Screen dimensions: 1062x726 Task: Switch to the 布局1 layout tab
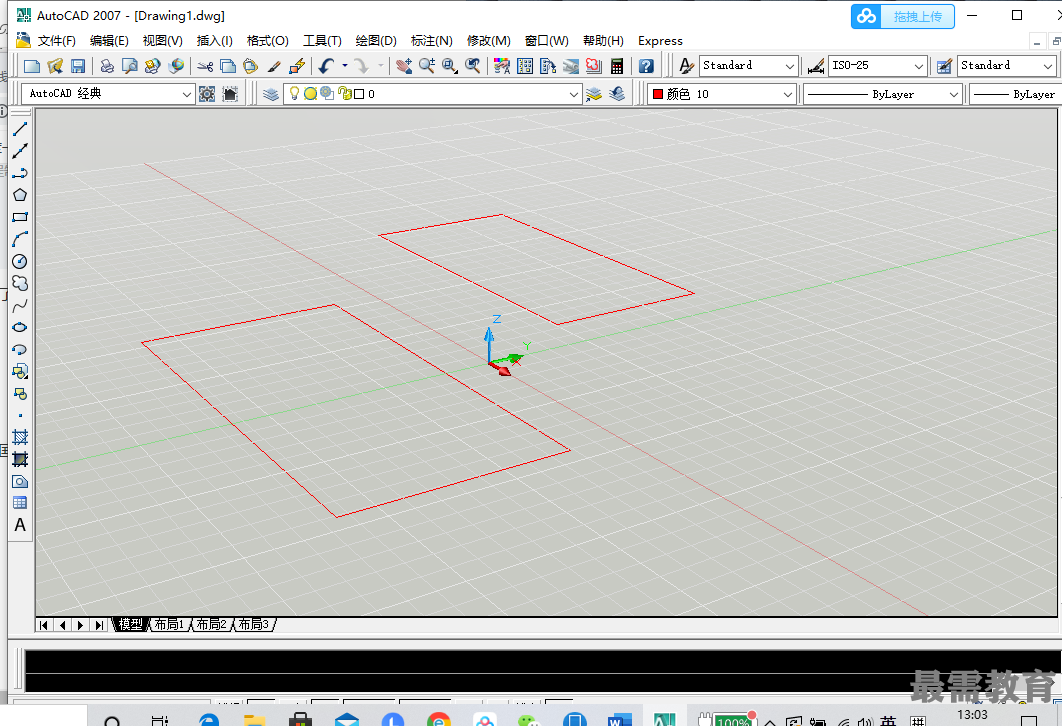(169, 624)
